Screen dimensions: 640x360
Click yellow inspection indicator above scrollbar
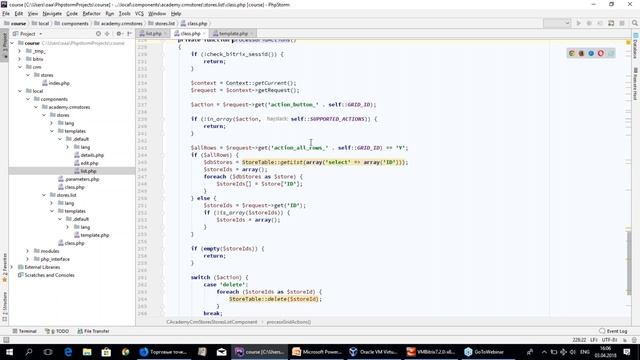[x=628, y=42]
